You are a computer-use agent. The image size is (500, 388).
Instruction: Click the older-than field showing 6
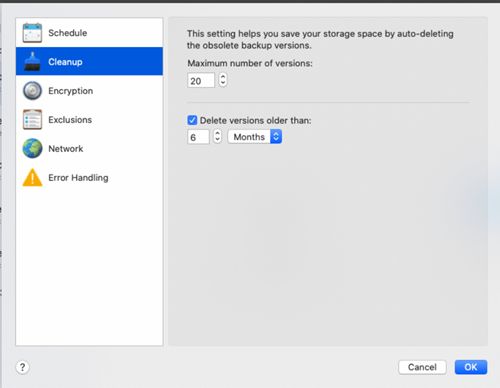coord(198,137)
